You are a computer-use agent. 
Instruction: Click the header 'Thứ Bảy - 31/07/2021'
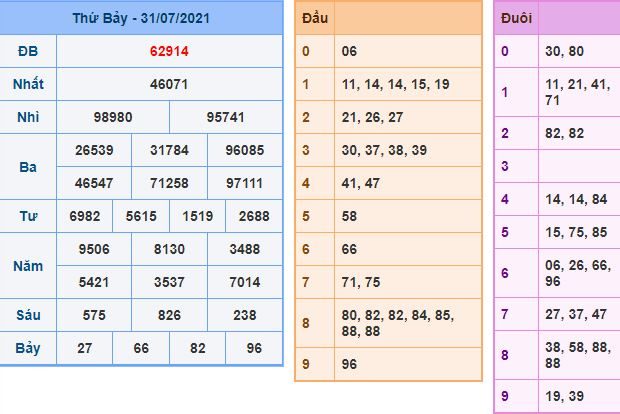click(141, 18)
